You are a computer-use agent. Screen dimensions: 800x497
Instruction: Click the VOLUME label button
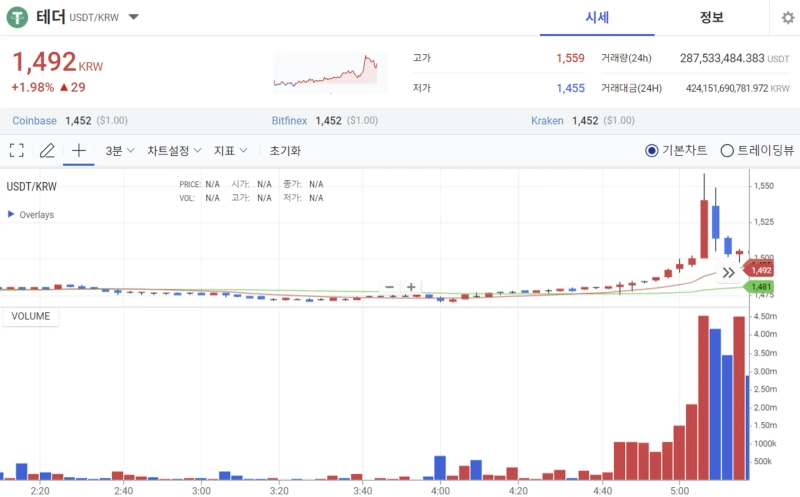pyautogui.click(x=31, y=316)
